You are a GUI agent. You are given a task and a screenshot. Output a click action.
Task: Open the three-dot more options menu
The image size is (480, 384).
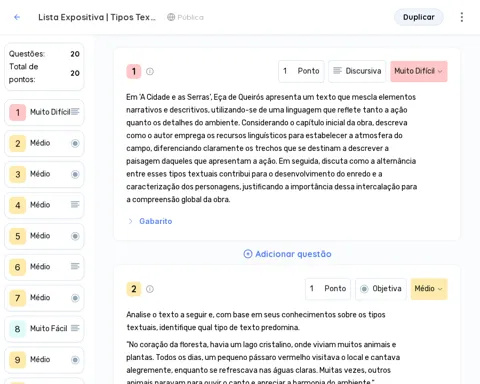[462, 17]
